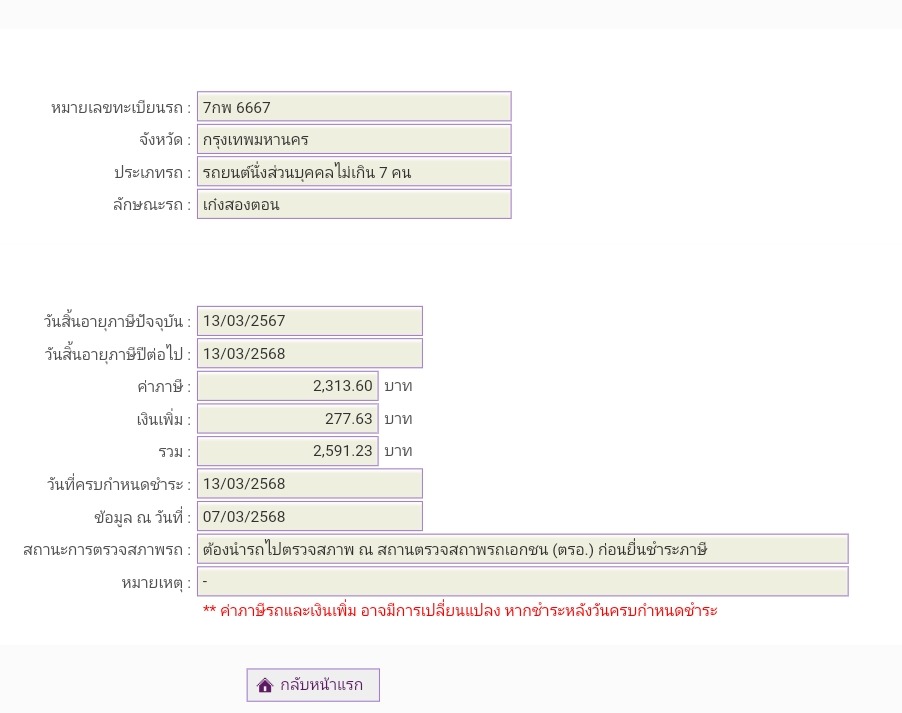This screenshot has width=902, height=713.
Task: Click the remarks field containing a dash
Action: point(522,581)
